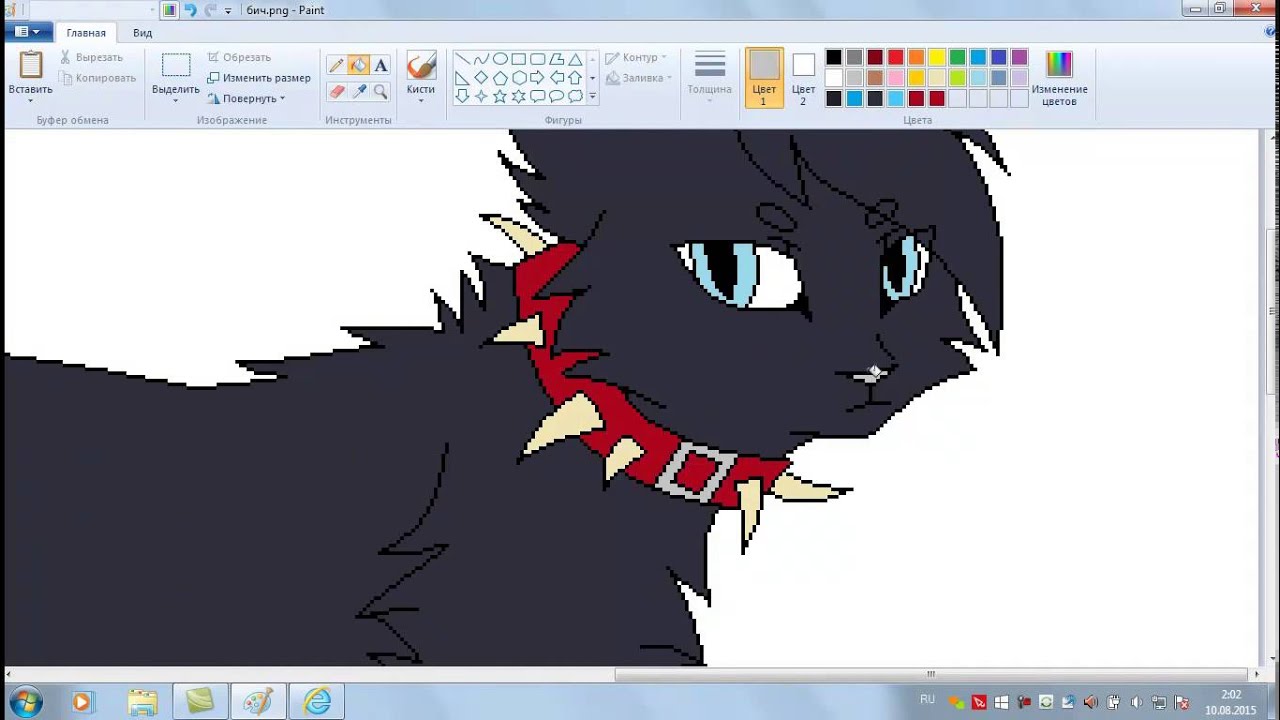Click the Undo arrow in quick access toolbar
Image resolution: width=1280 pixels, height=720 pixels.
(x=190, y=10)
